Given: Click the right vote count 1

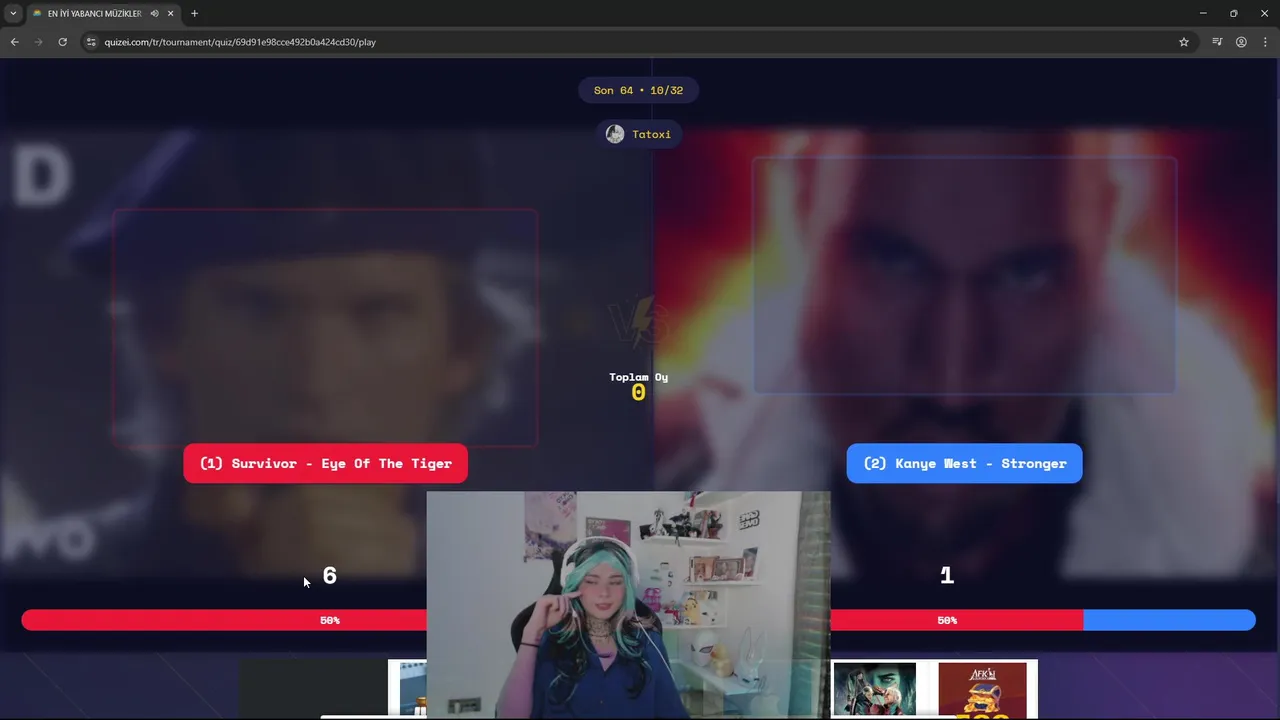Looking at the screenshot, I should pyautogui.click(x=947, y=576).
